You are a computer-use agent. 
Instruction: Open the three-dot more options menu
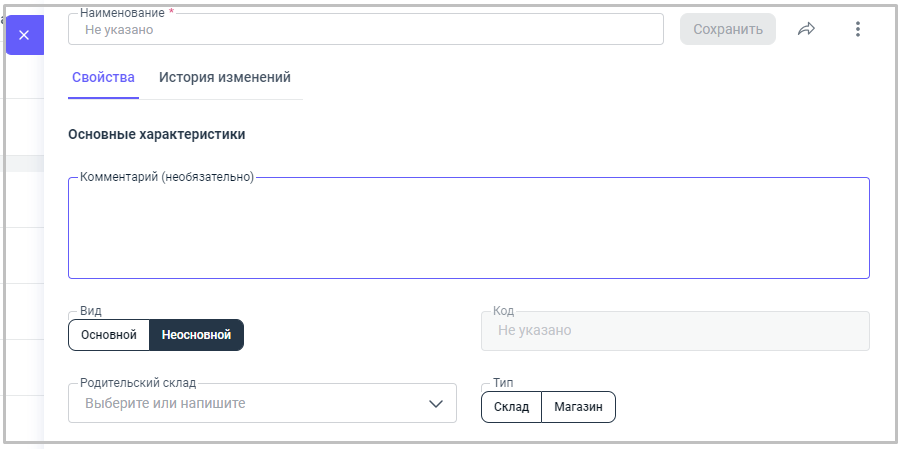857,29
